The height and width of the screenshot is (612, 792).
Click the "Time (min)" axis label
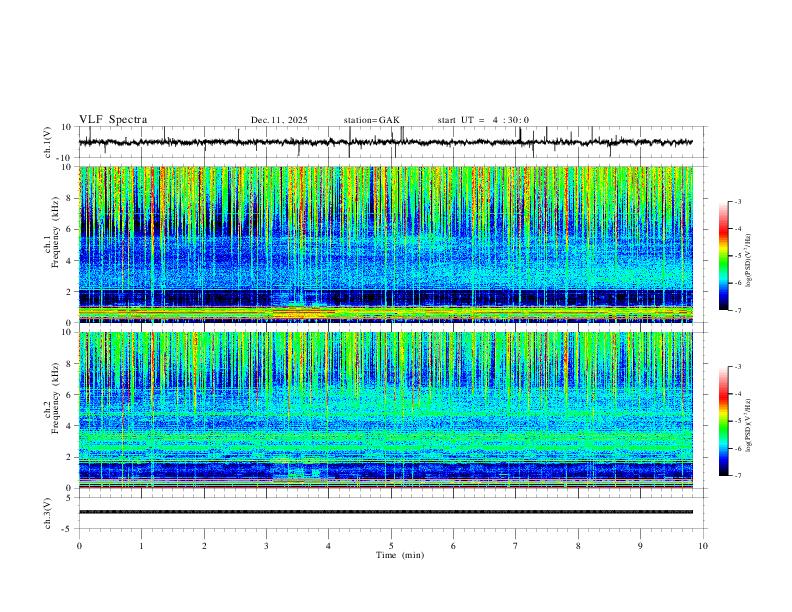(400, 555)
